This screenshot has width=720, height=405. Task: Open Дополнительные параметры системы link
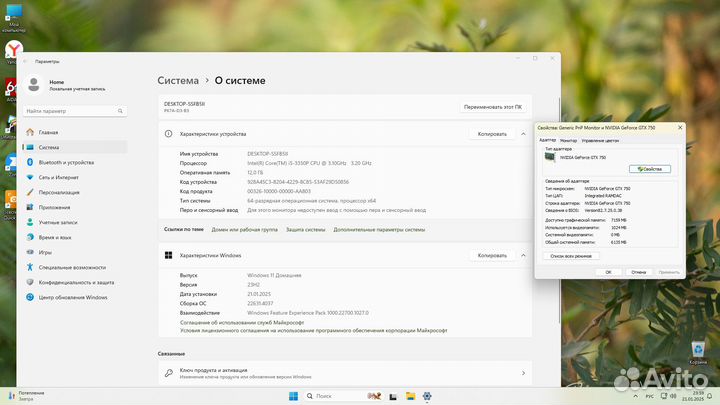click(x=379, y=230)
